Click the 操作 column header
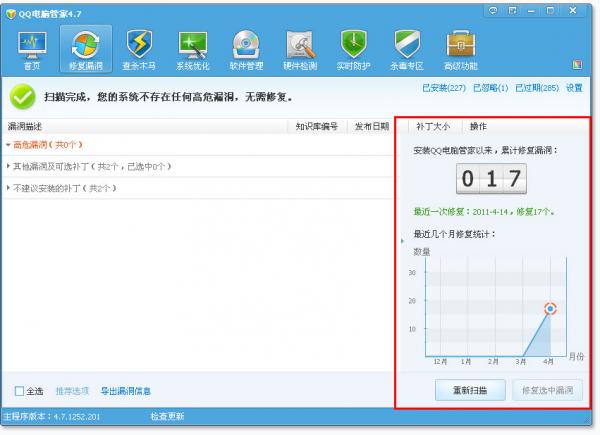 pyautogui.click(x=478, y=126)
